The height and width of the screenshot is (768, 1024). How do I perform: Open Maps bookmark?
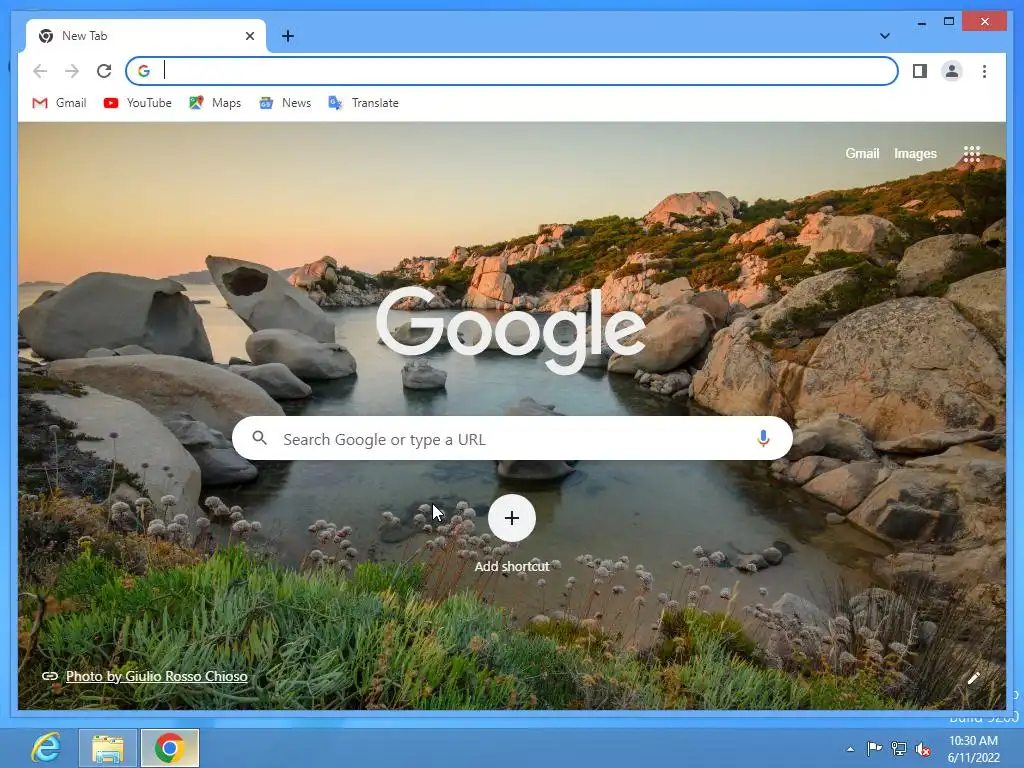[x=215, y=103]
